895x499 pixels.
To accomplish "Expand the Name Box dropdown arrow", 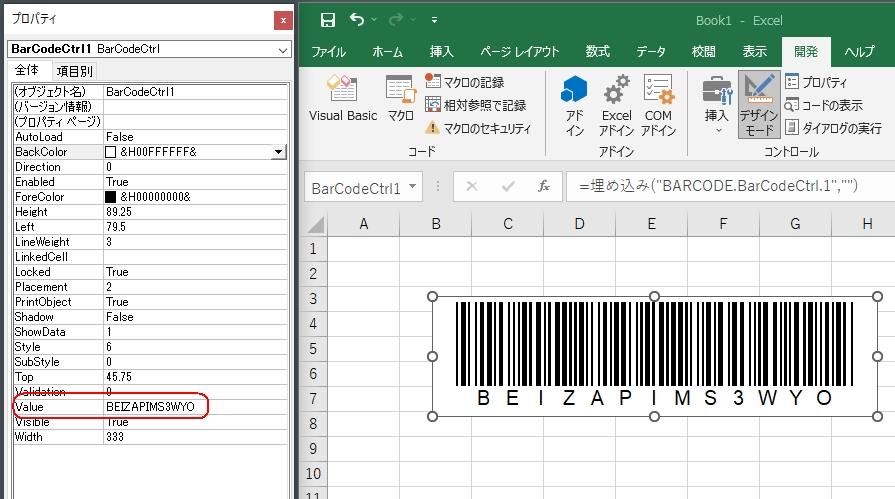I will 413,187.
